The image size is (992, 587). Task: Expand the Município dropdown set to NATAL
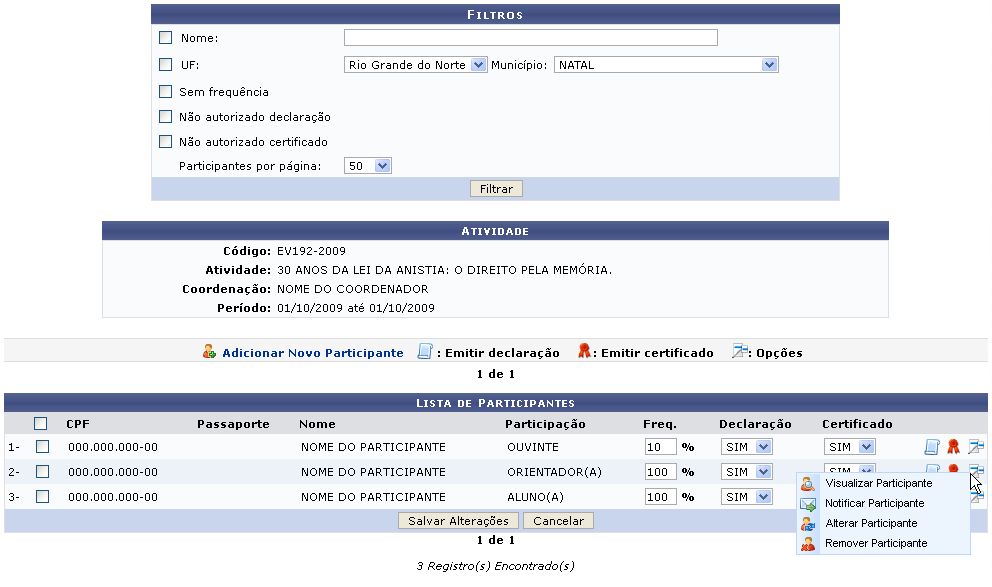(x=666, y=65)
